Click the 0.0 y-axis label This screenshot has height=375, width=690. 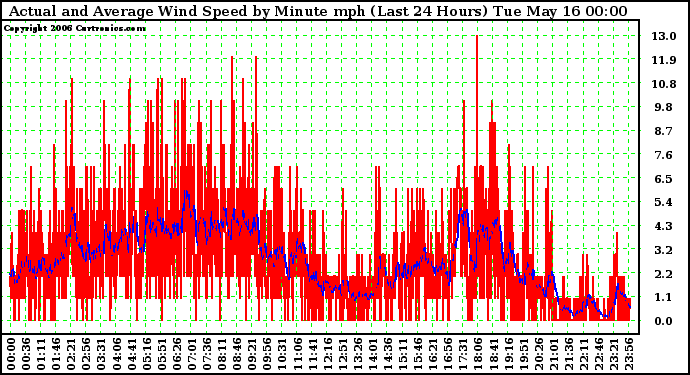[664, 321]
